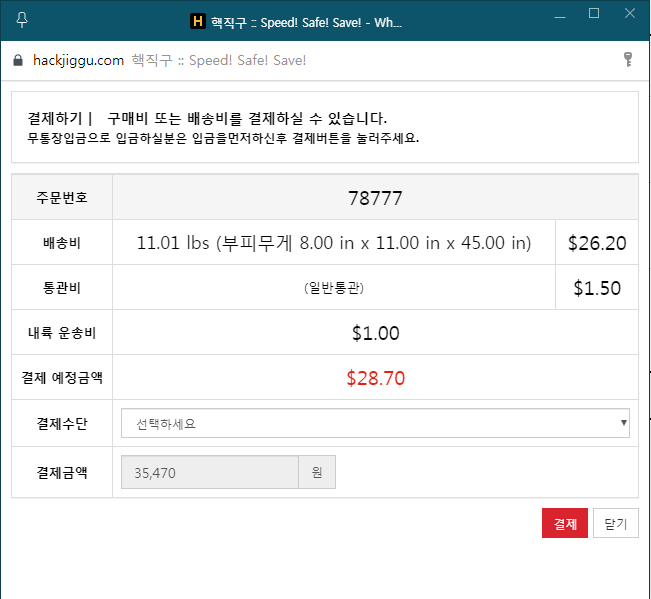Image resolution: width=651 pixels, height=599 pixels.
Task: Click the padlock icon beside the URL
Action: [x=17, y=60]
